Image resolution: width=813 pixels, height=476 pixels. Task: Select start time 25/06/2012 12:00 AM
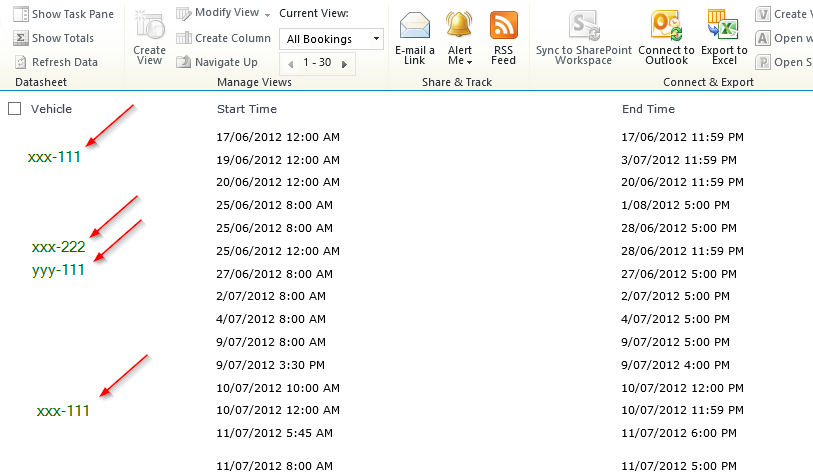(278, 251)
